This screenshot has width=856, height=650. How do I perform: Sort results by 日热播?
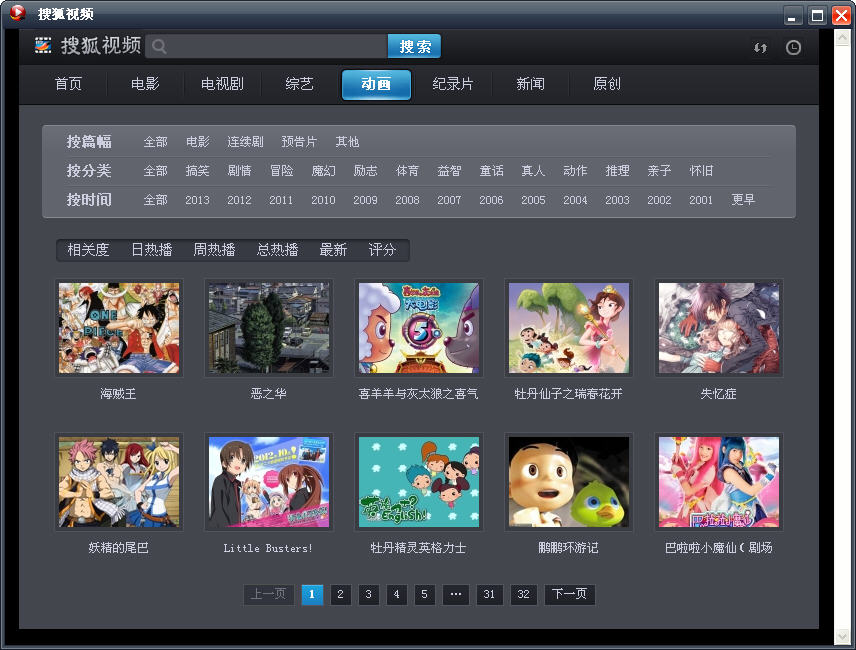152,250
